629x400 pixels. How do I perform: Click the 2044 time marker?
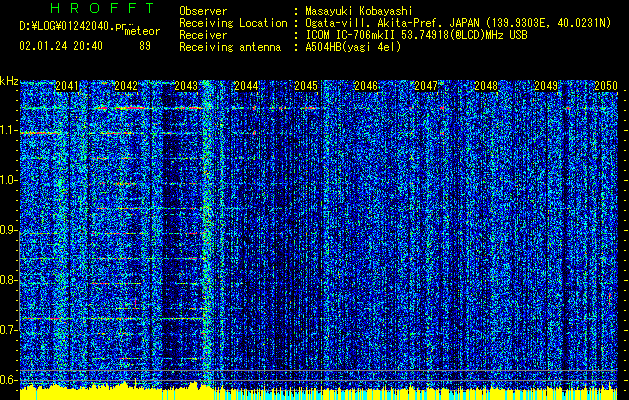pyautogui.click(x=246, y=86)
